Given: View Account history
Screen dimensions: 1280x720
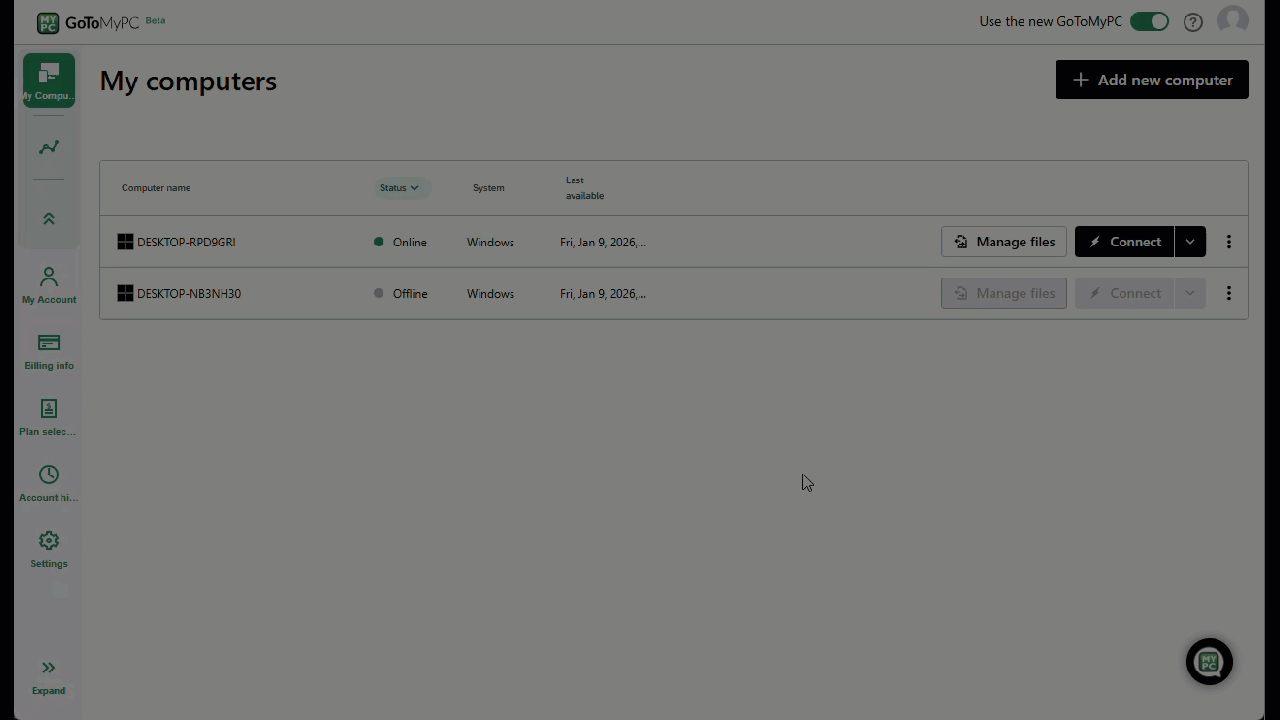Looking at the screenshot, I should click(x=49, y=484).
